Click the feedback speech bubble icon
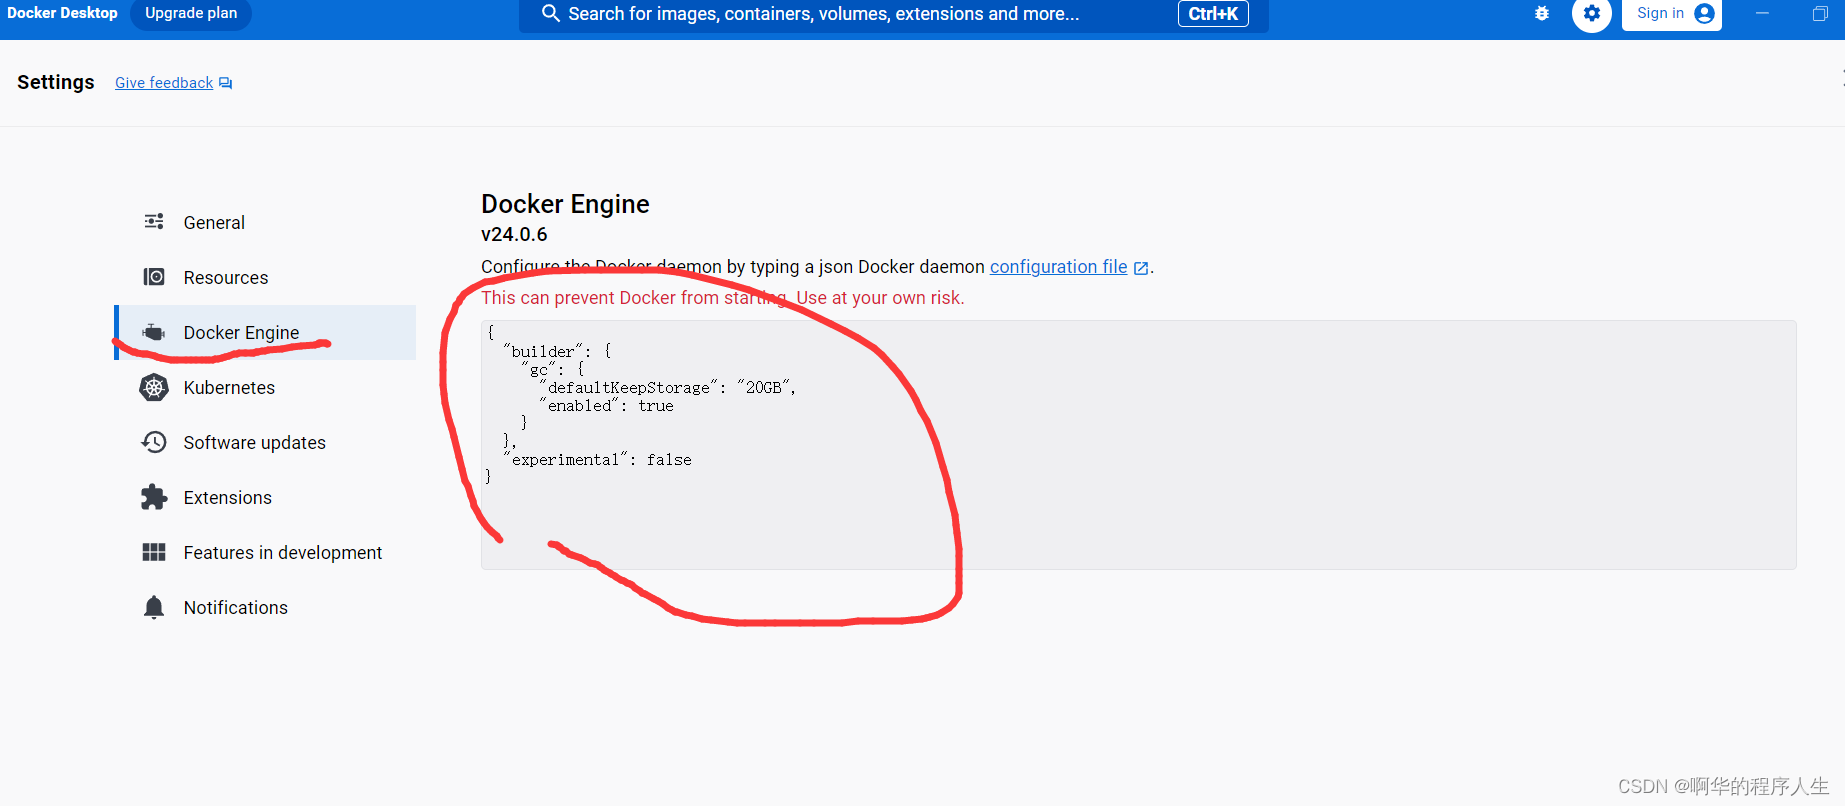 tap(226, 83)
